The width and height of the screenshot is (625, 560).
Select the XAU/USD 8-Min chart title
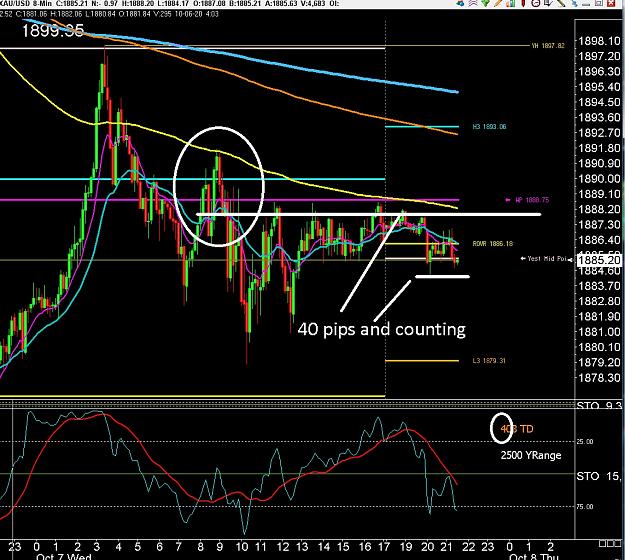(x=25, y=4)
